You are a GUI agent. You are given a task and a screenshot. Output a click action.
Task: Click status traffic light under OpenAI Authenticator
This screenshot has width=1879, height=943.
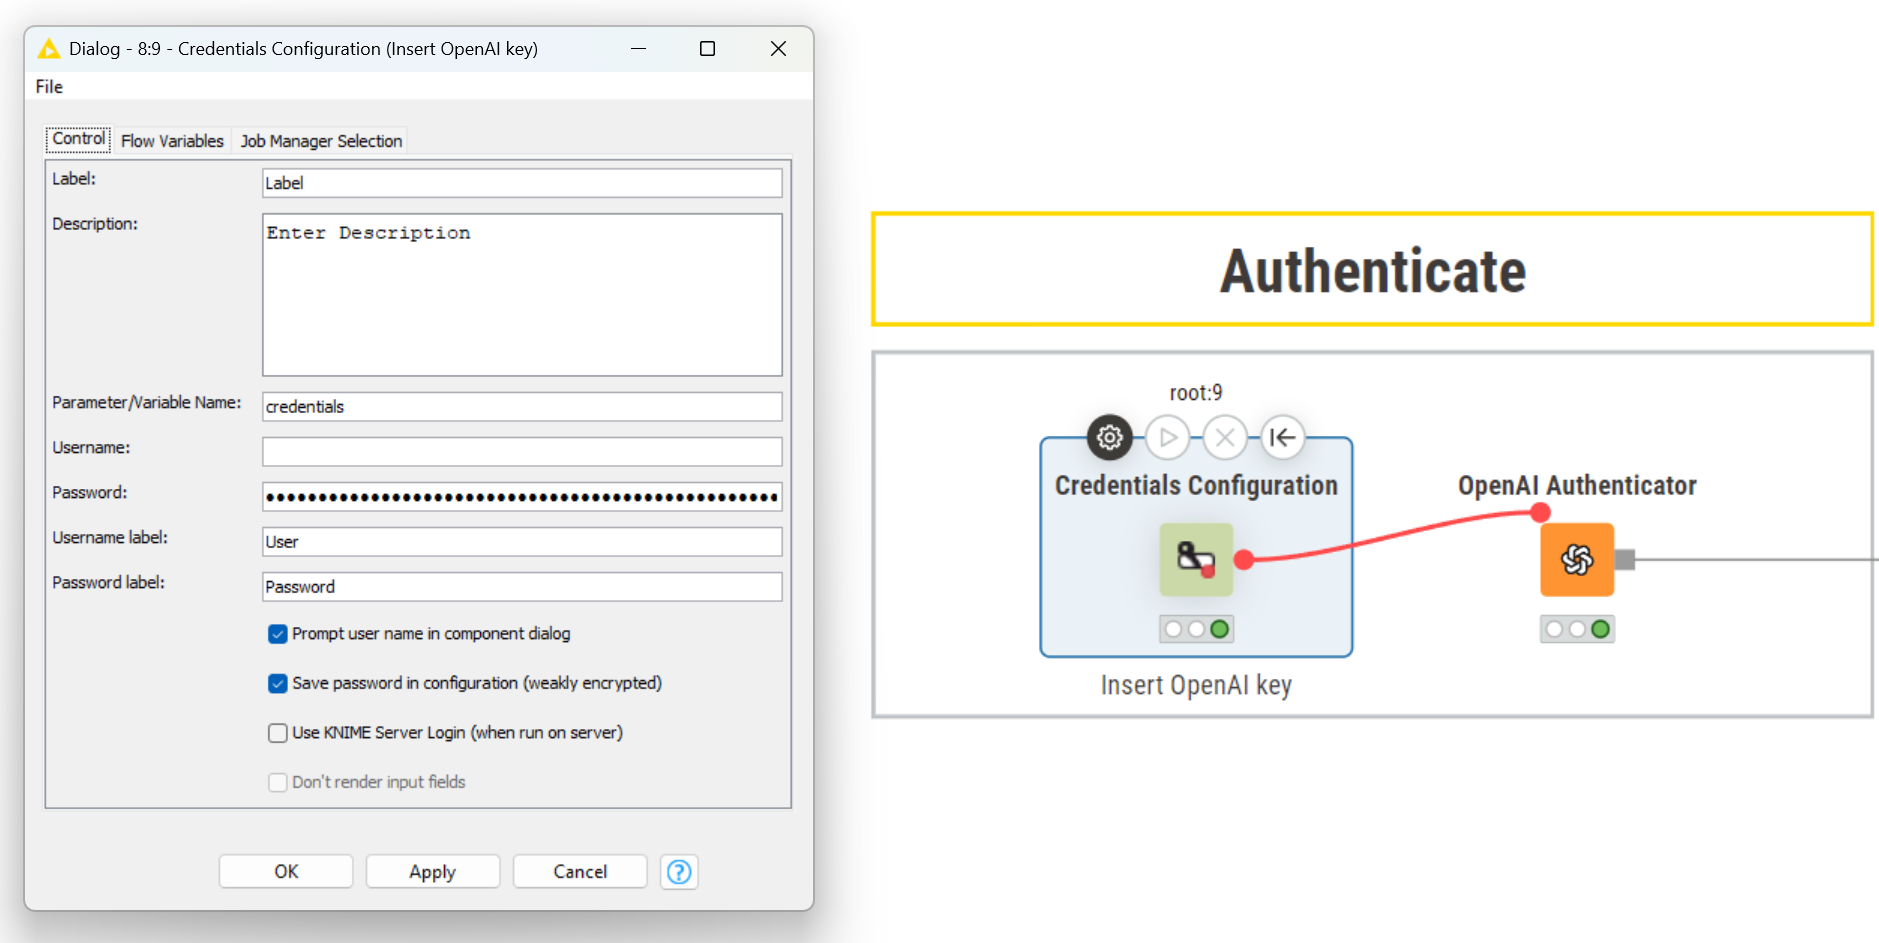click(x=1577, y=629)
